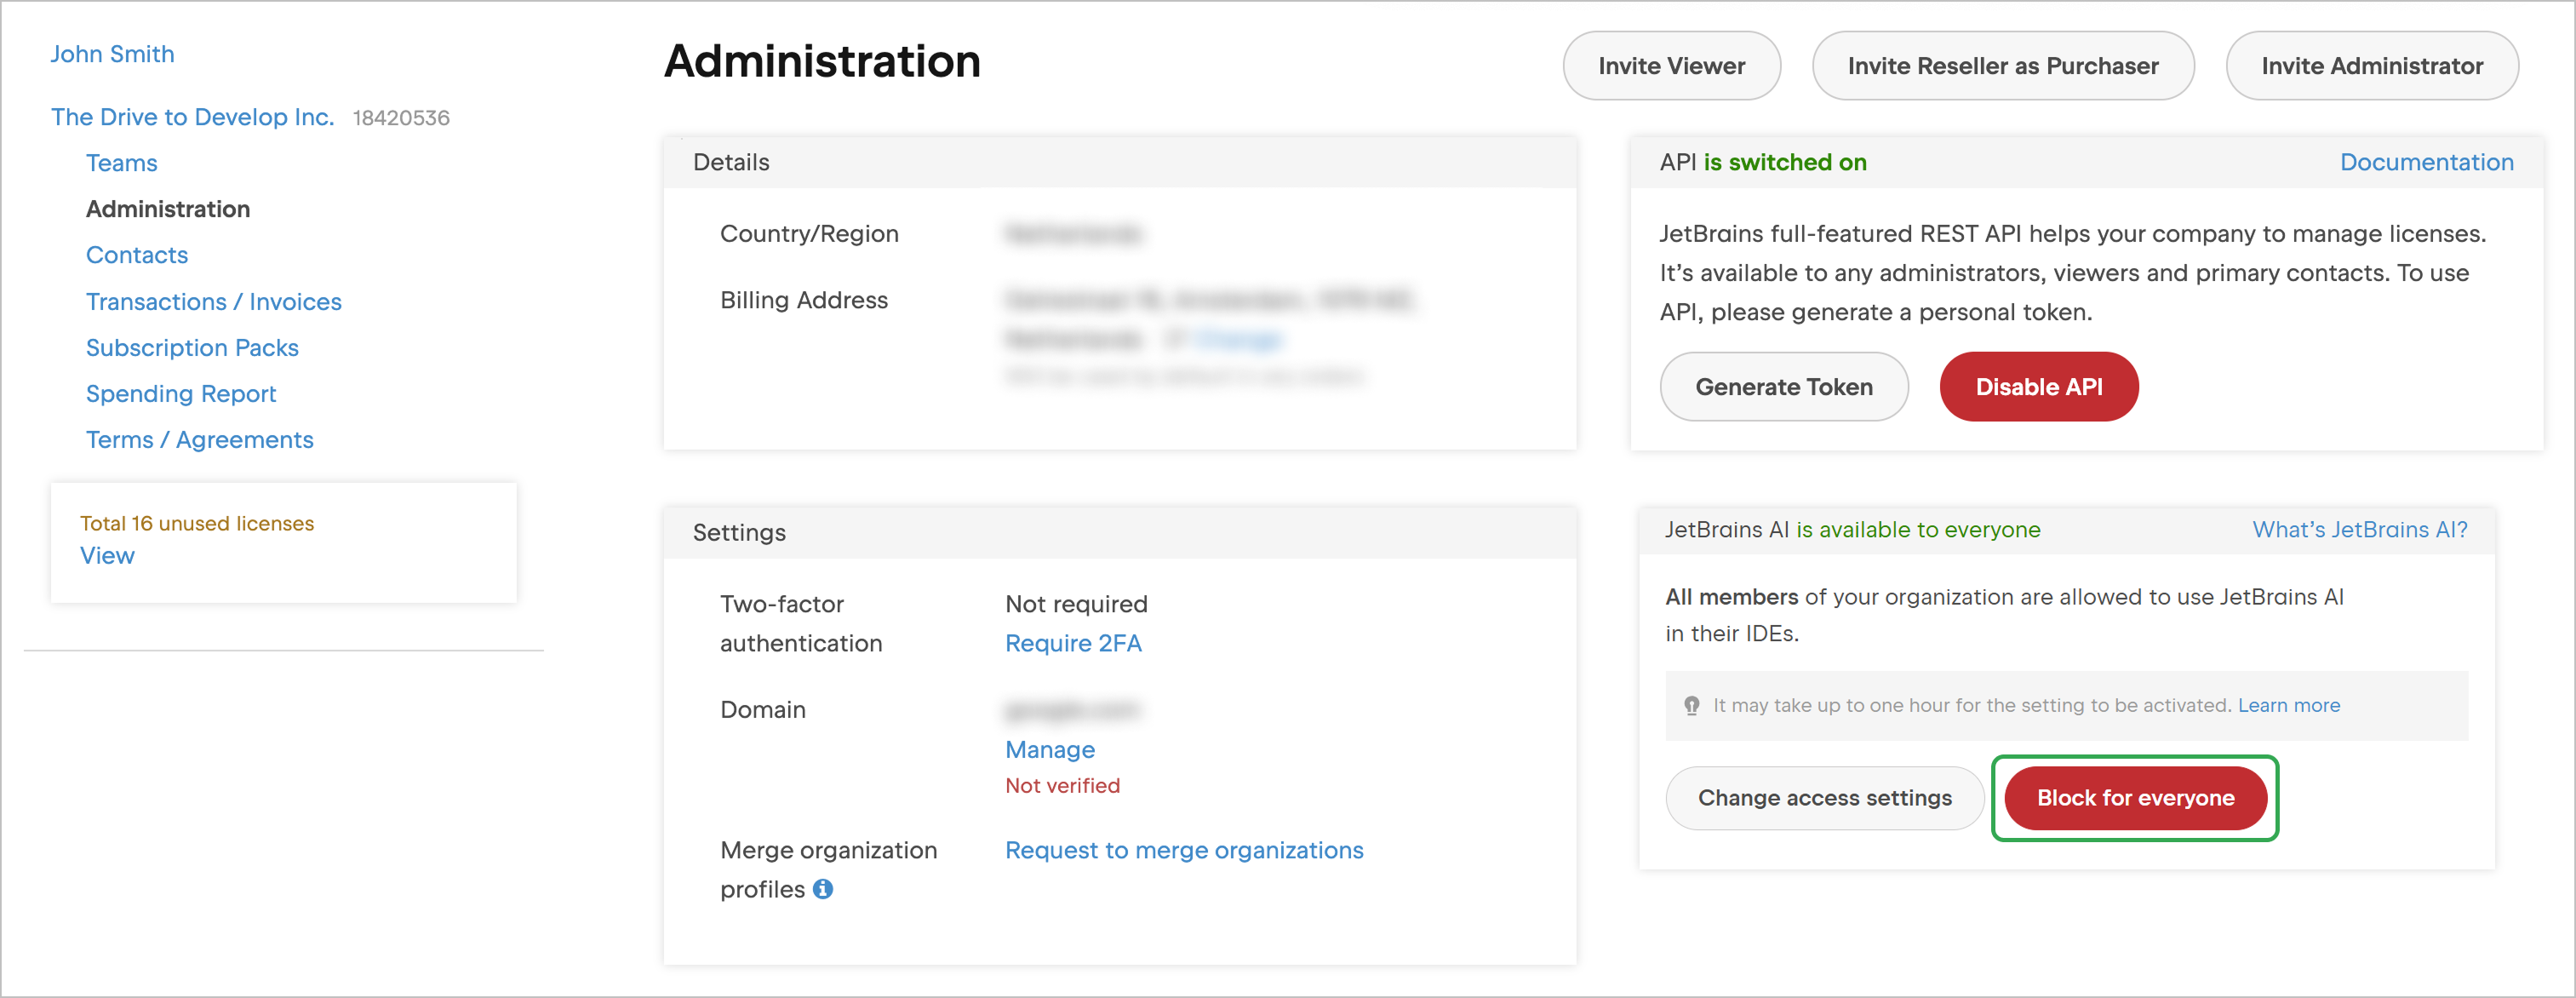Click the Invite Viewer button
This screenshot has height=998, width=2576.
pyautogui.click(x=1671, y=65)
